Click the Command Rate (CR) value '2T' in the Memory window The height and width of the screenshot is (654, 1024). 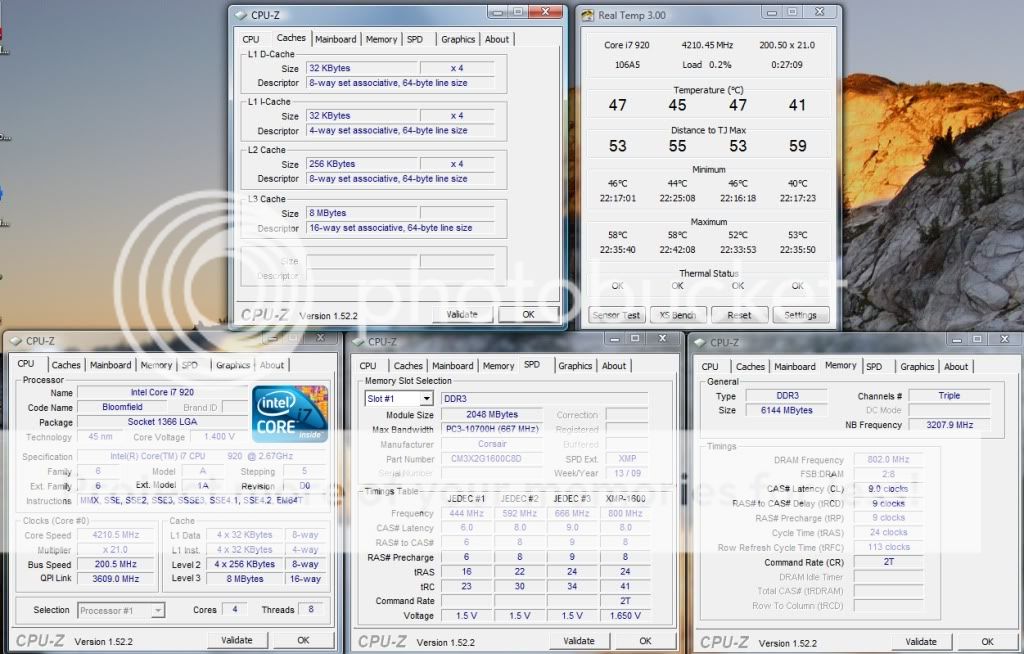point(888,562)
